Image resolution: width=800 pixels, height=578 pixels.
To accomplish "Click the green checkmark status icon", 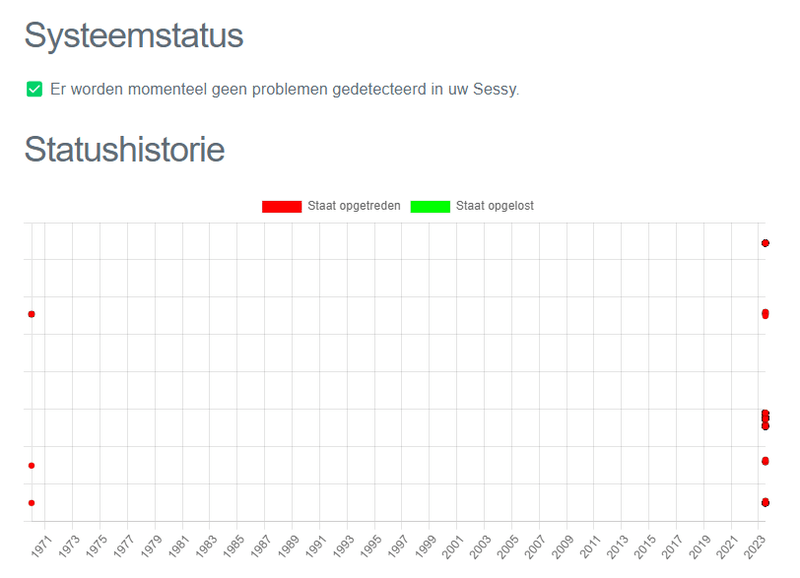I will coord(34,90).
